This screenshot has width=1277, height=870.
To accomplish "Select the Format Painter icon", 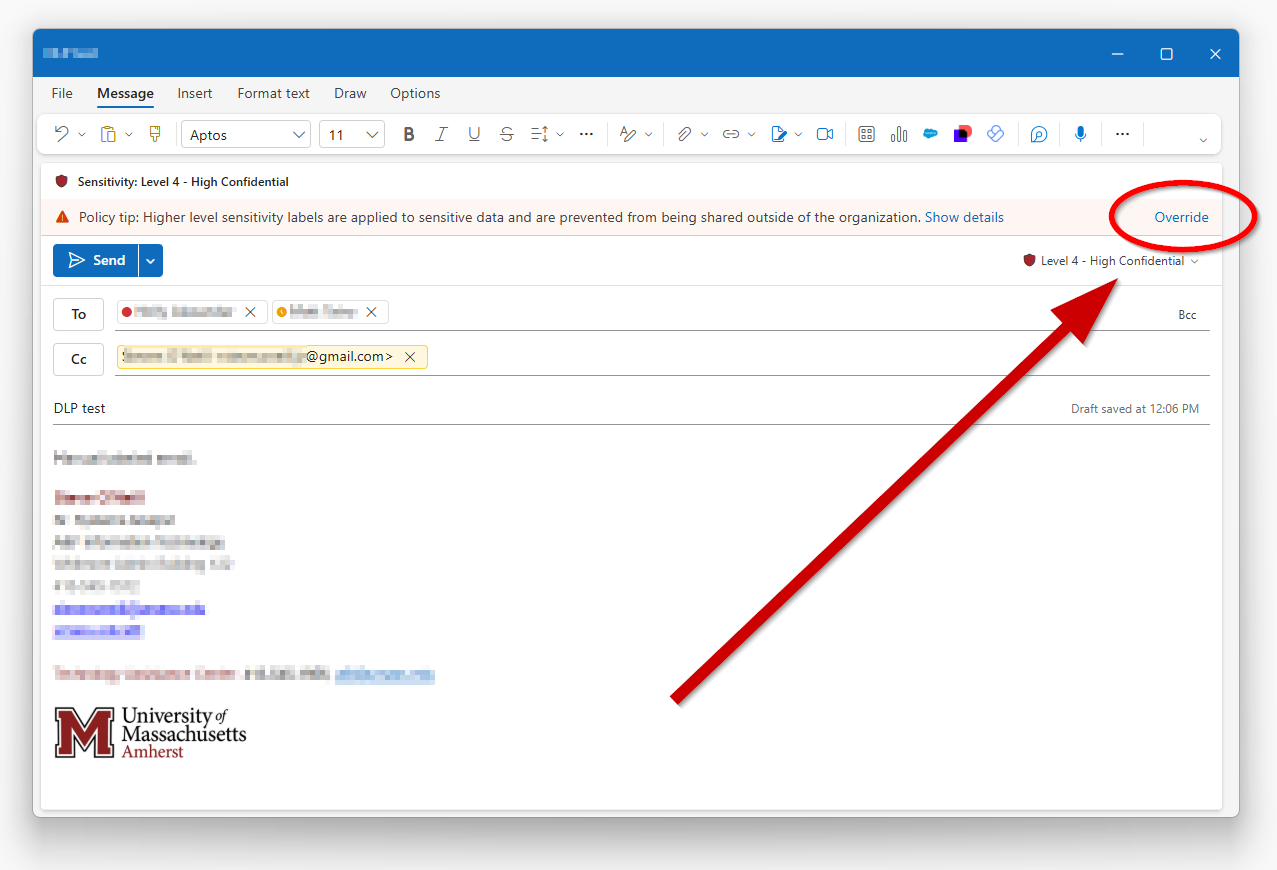I will tap(155, 133).
